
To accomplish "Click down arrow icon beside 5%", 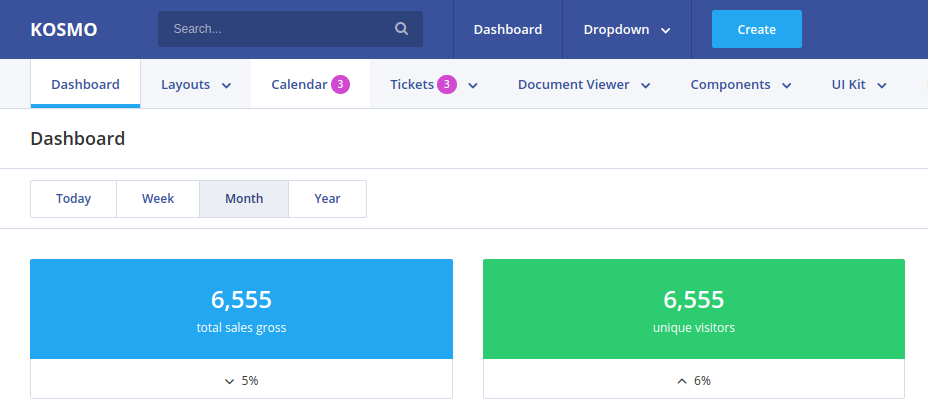I will 230,381.
